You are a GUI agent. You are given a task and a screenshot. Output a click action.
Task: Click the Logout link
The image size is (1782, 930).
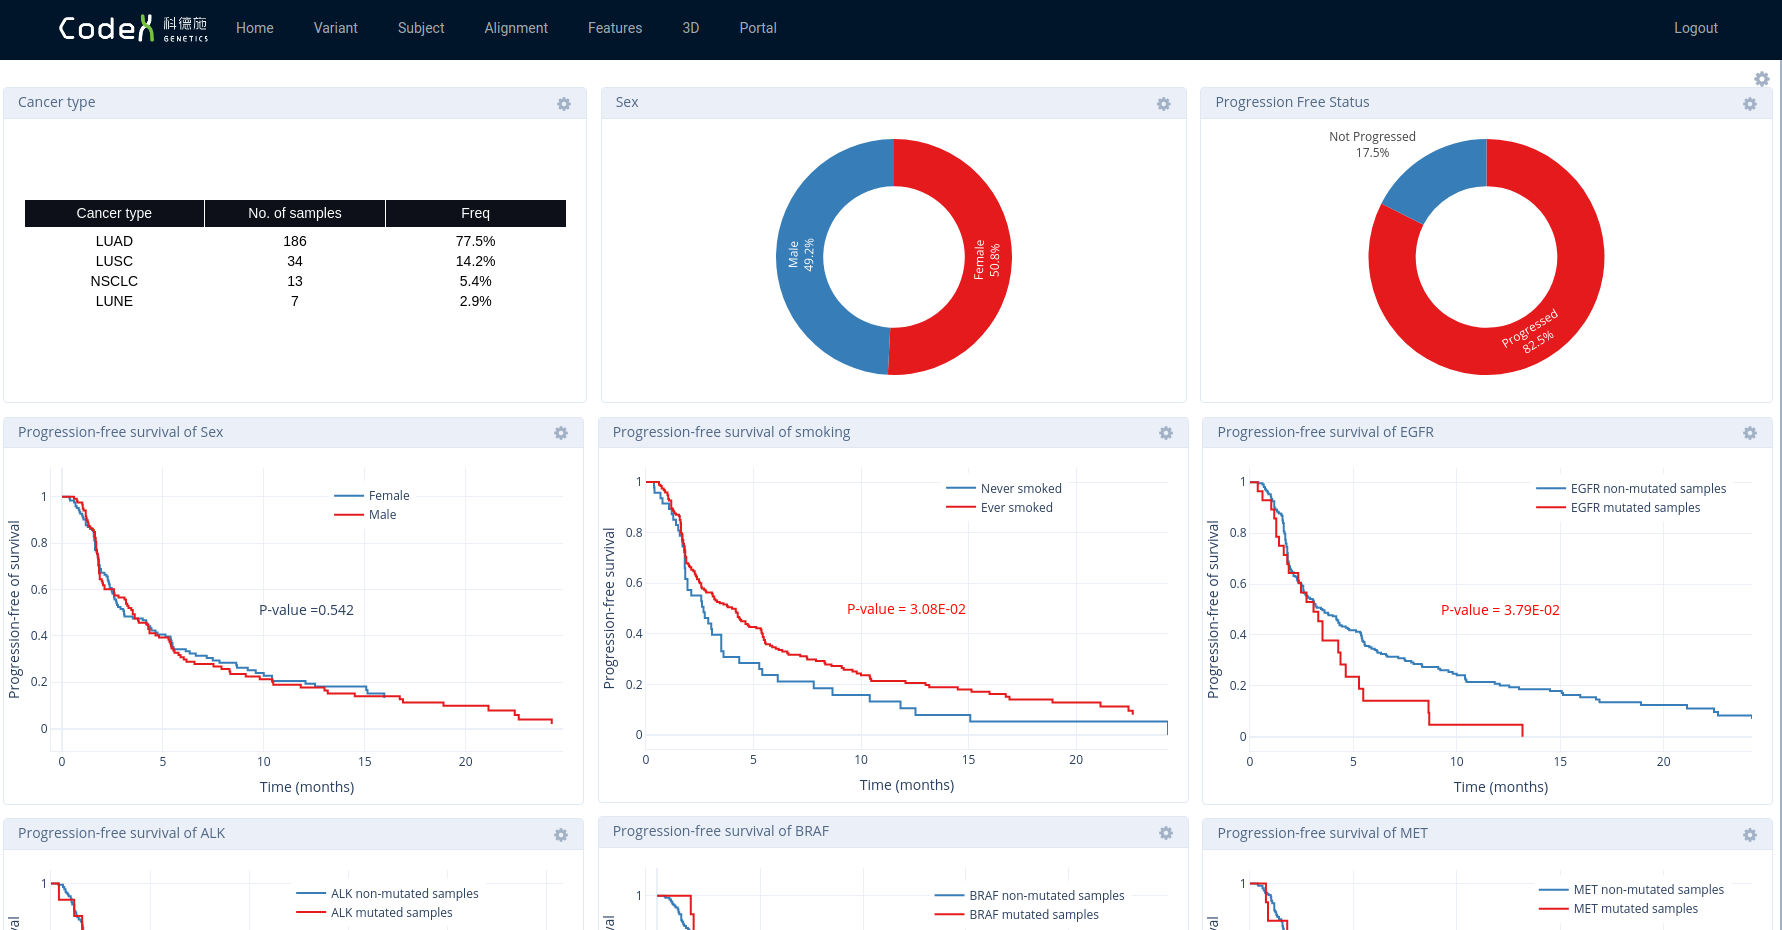1695,28
